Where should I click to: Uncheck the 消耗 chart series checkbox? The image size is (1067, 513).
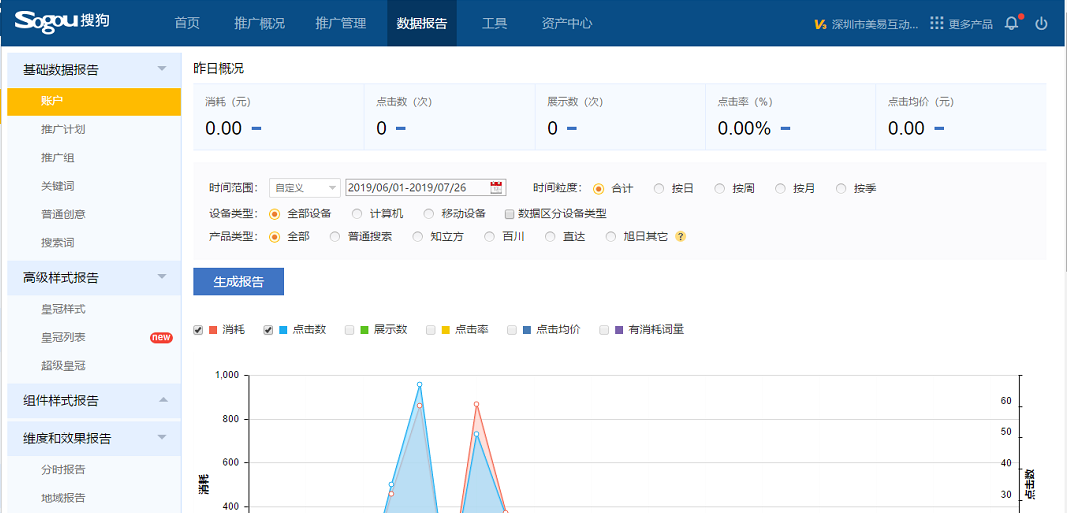point(198,330)
